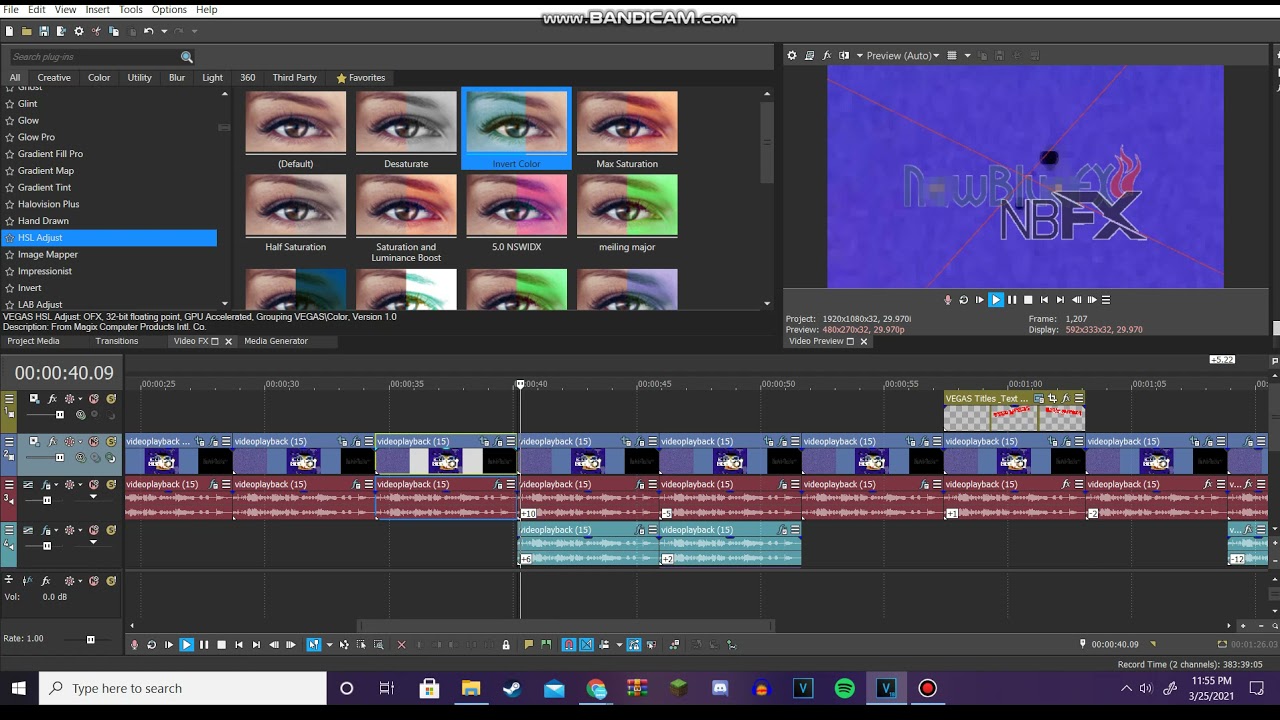Click the Insert Region icon
1280x720 pixels.
click(x=546, y=645)
